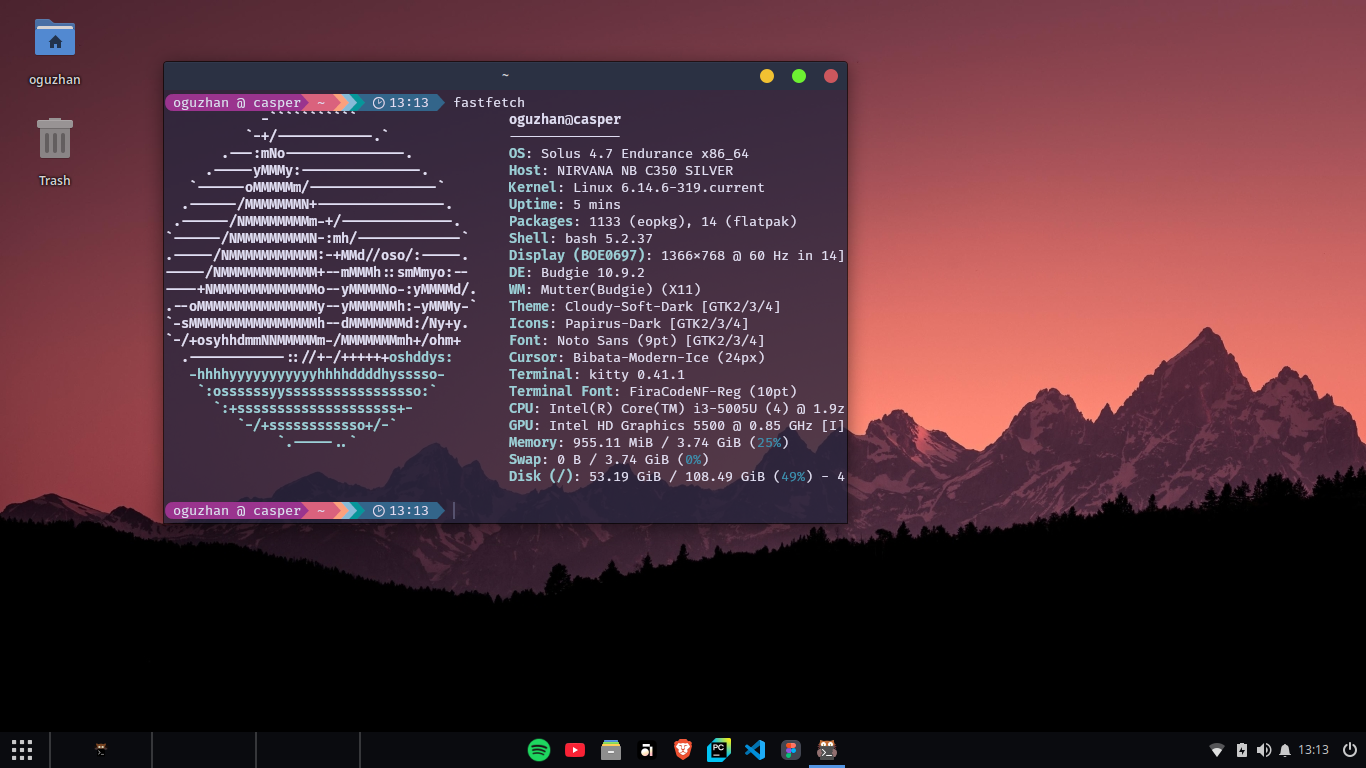Click the Disk (/): 53.19 GiB line

tap(676, 477)
